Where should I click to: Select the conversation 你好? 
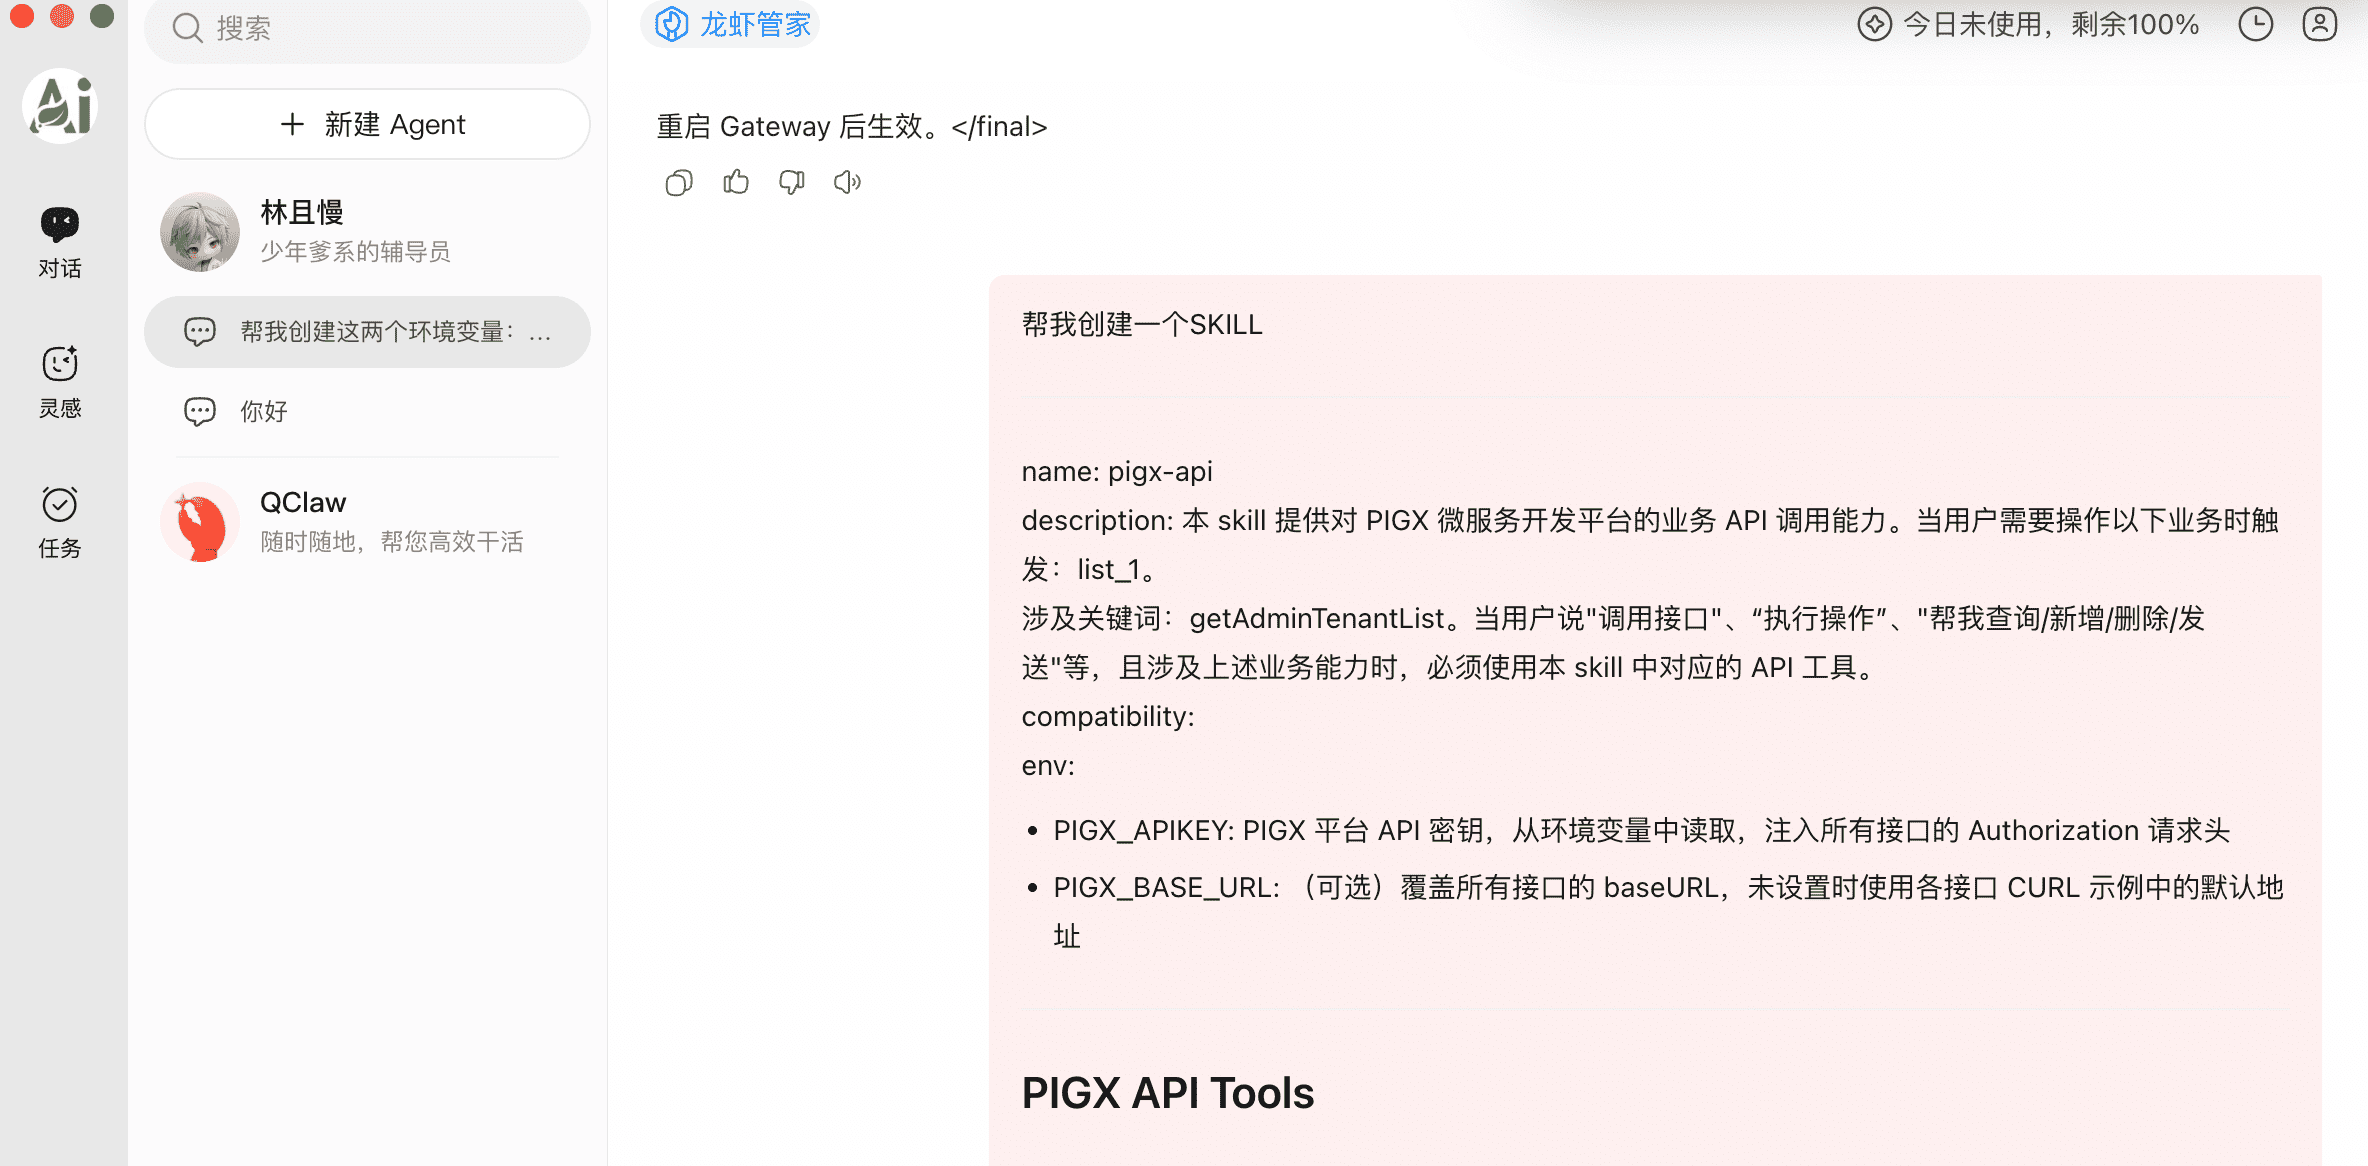pyautogui.click(x=263, y=411)
